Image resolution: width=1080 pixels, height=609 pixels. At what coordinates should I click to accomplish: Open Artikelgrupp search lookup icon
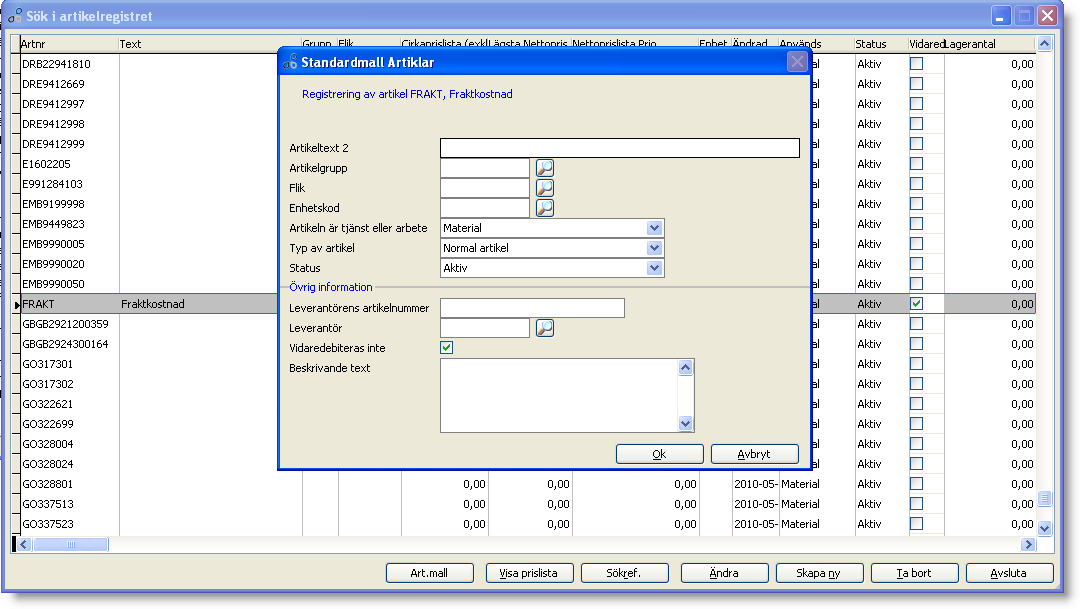pyautogui.click(x=545, y=167)
